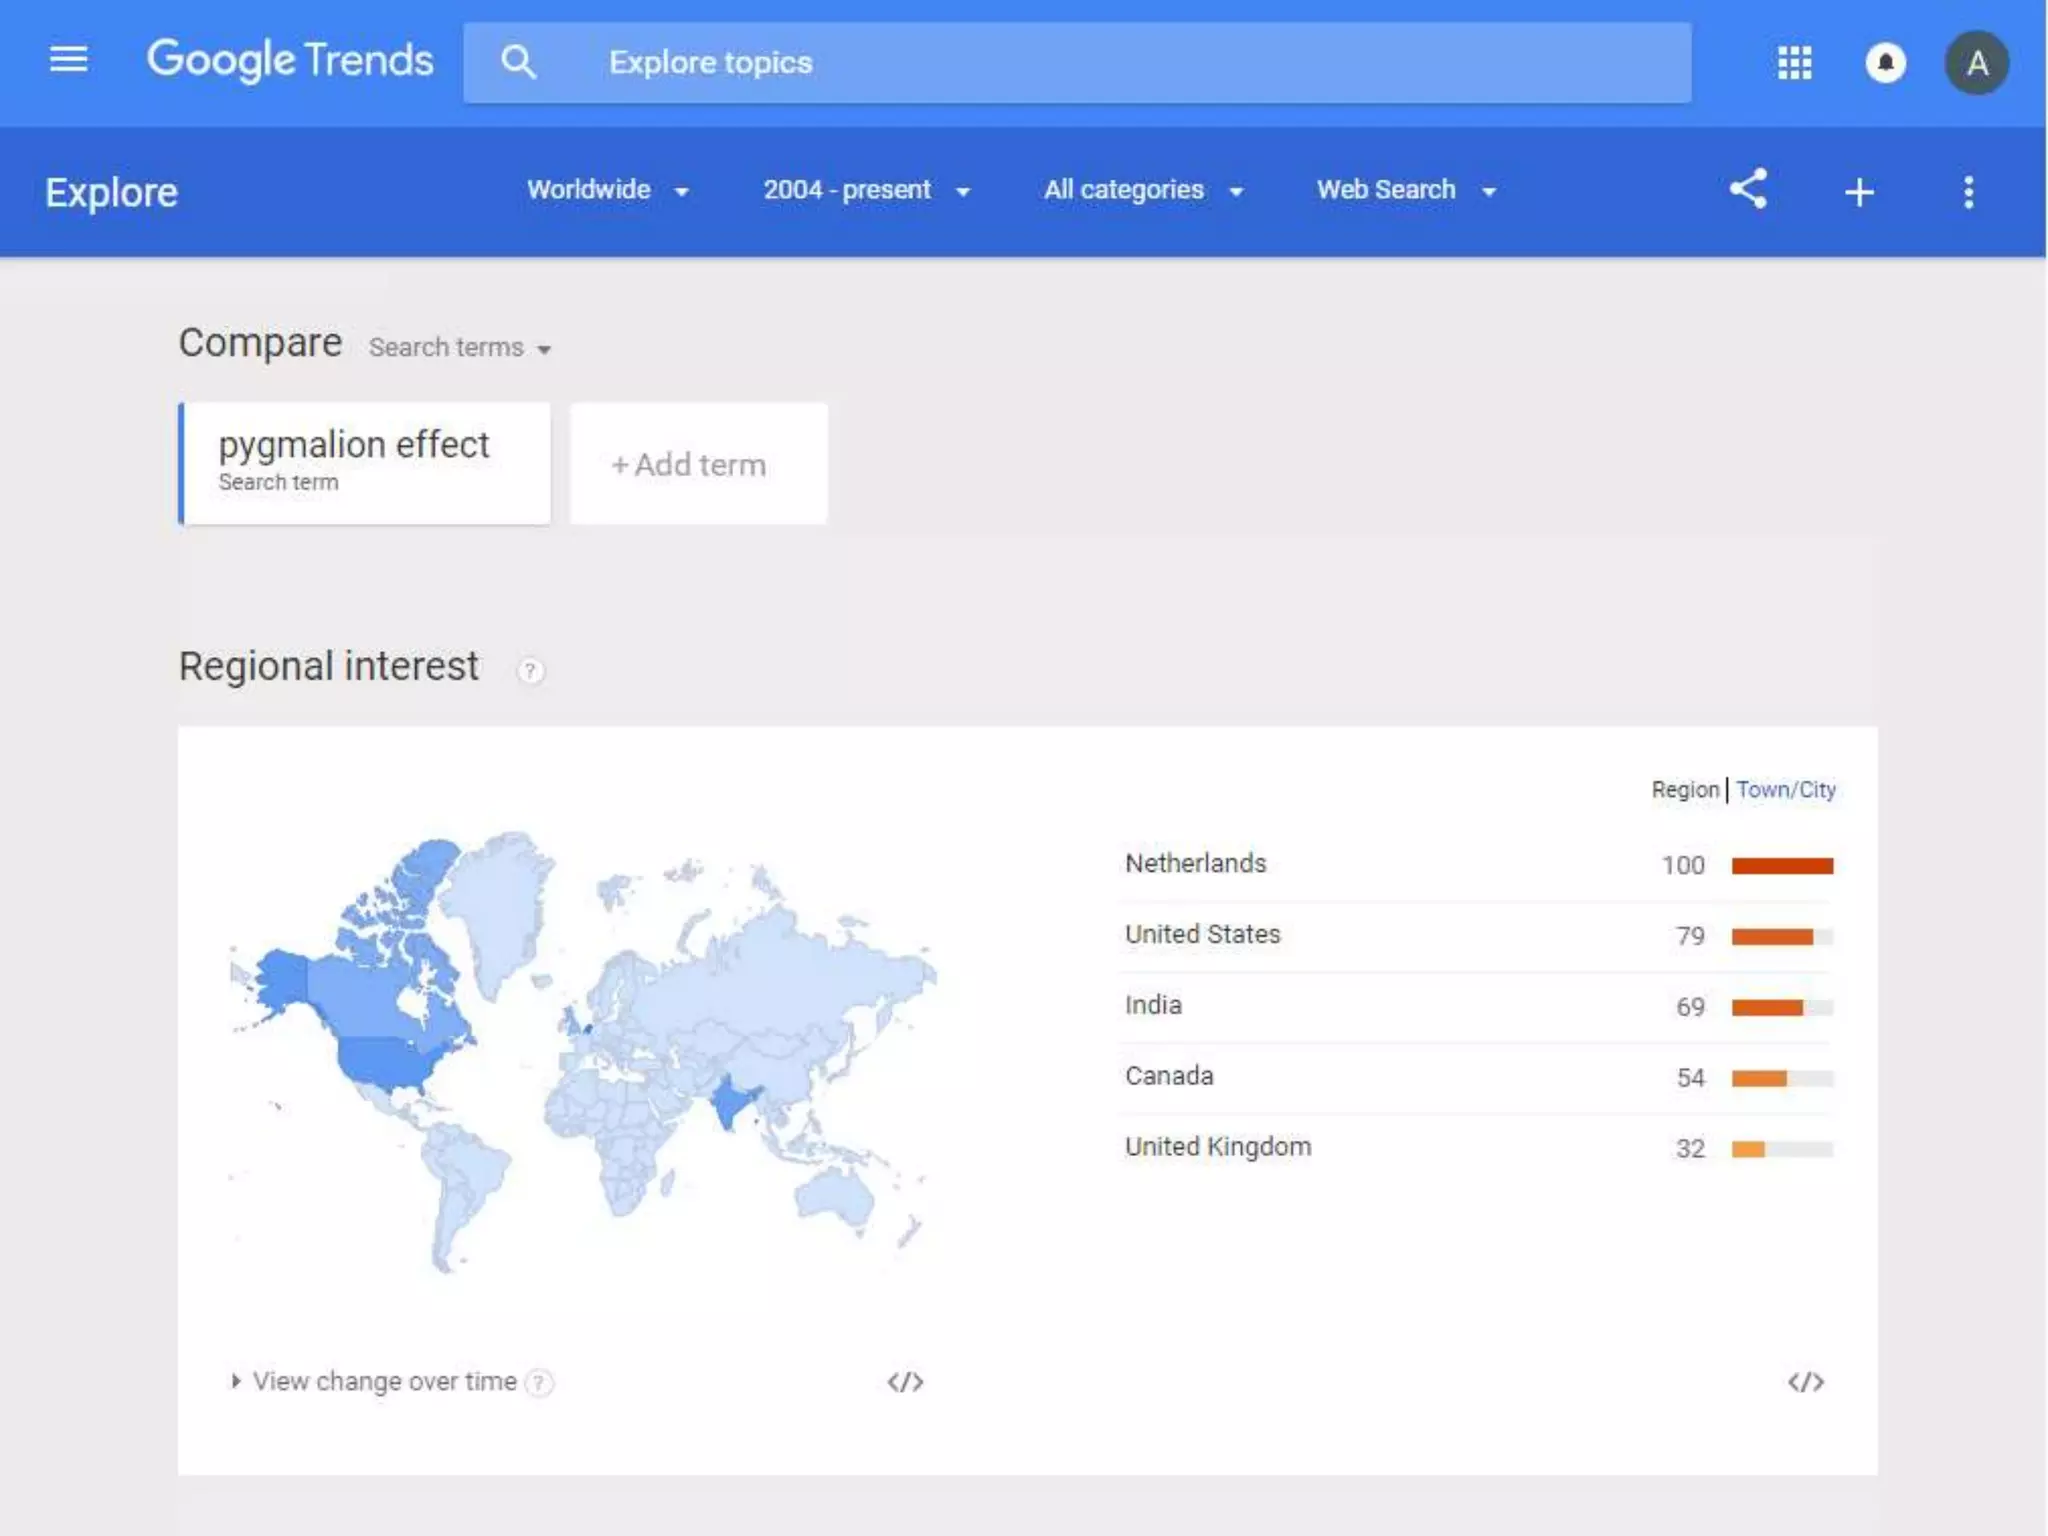
Task: Click the share icon
Action: (1748, 189)
